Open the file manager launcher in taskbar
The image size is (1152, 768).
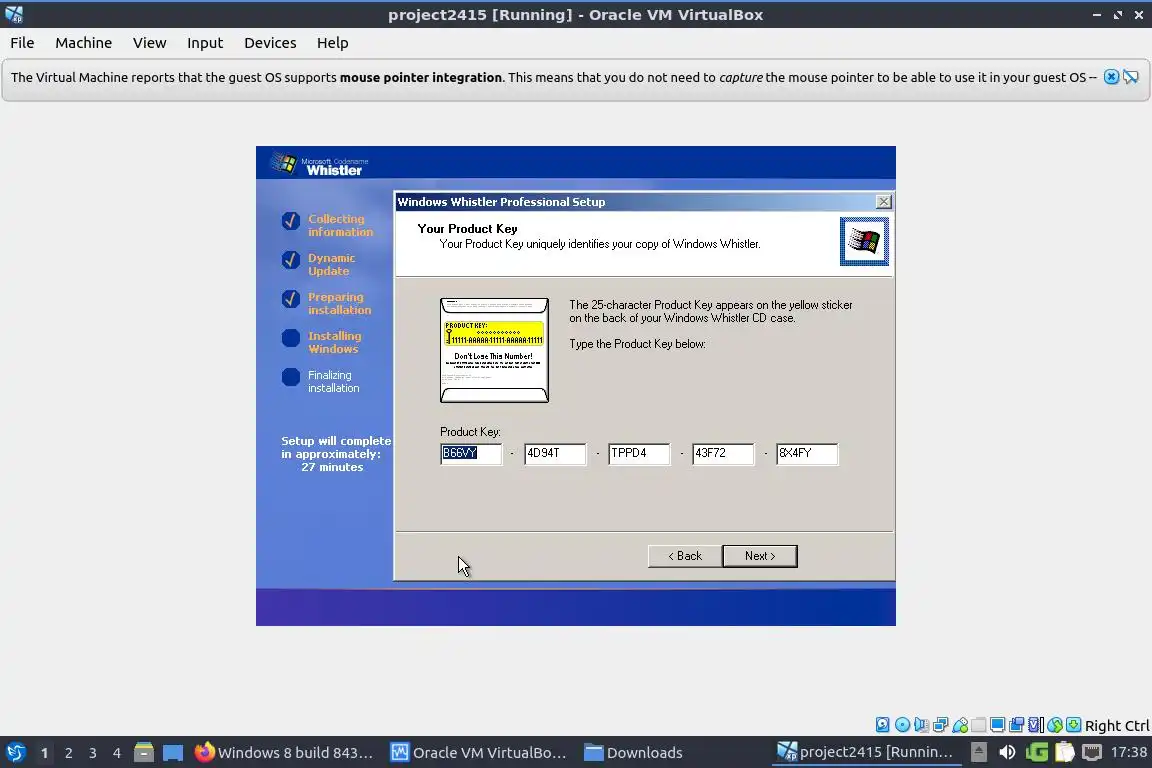[144, 753]
